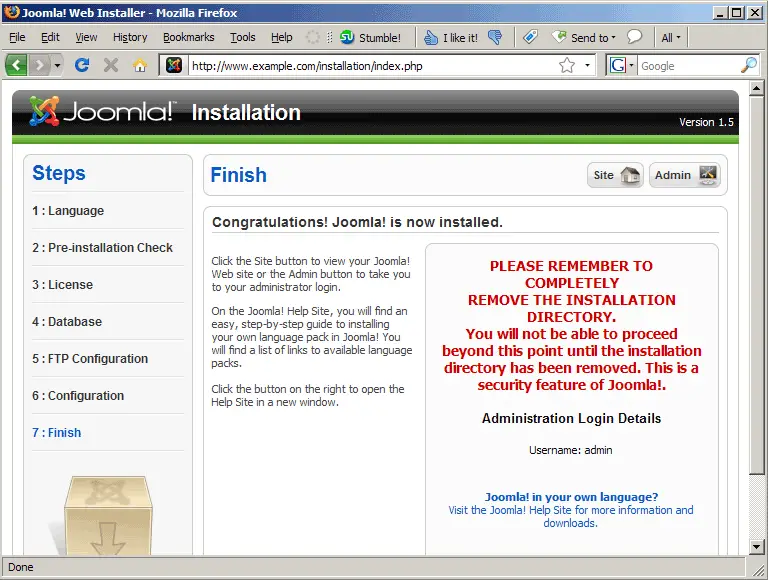Open the address bar history dropdown
768x580 pixels.
point(587,65)
